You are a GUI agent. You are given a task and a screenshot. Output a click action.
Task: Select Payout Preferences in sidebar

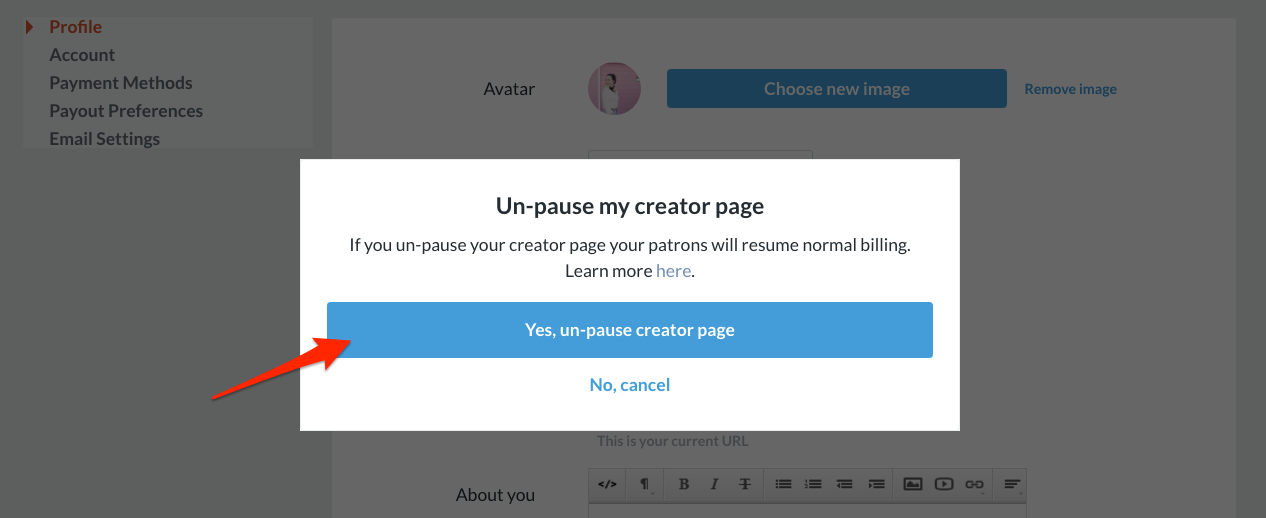tap(126, 111)
